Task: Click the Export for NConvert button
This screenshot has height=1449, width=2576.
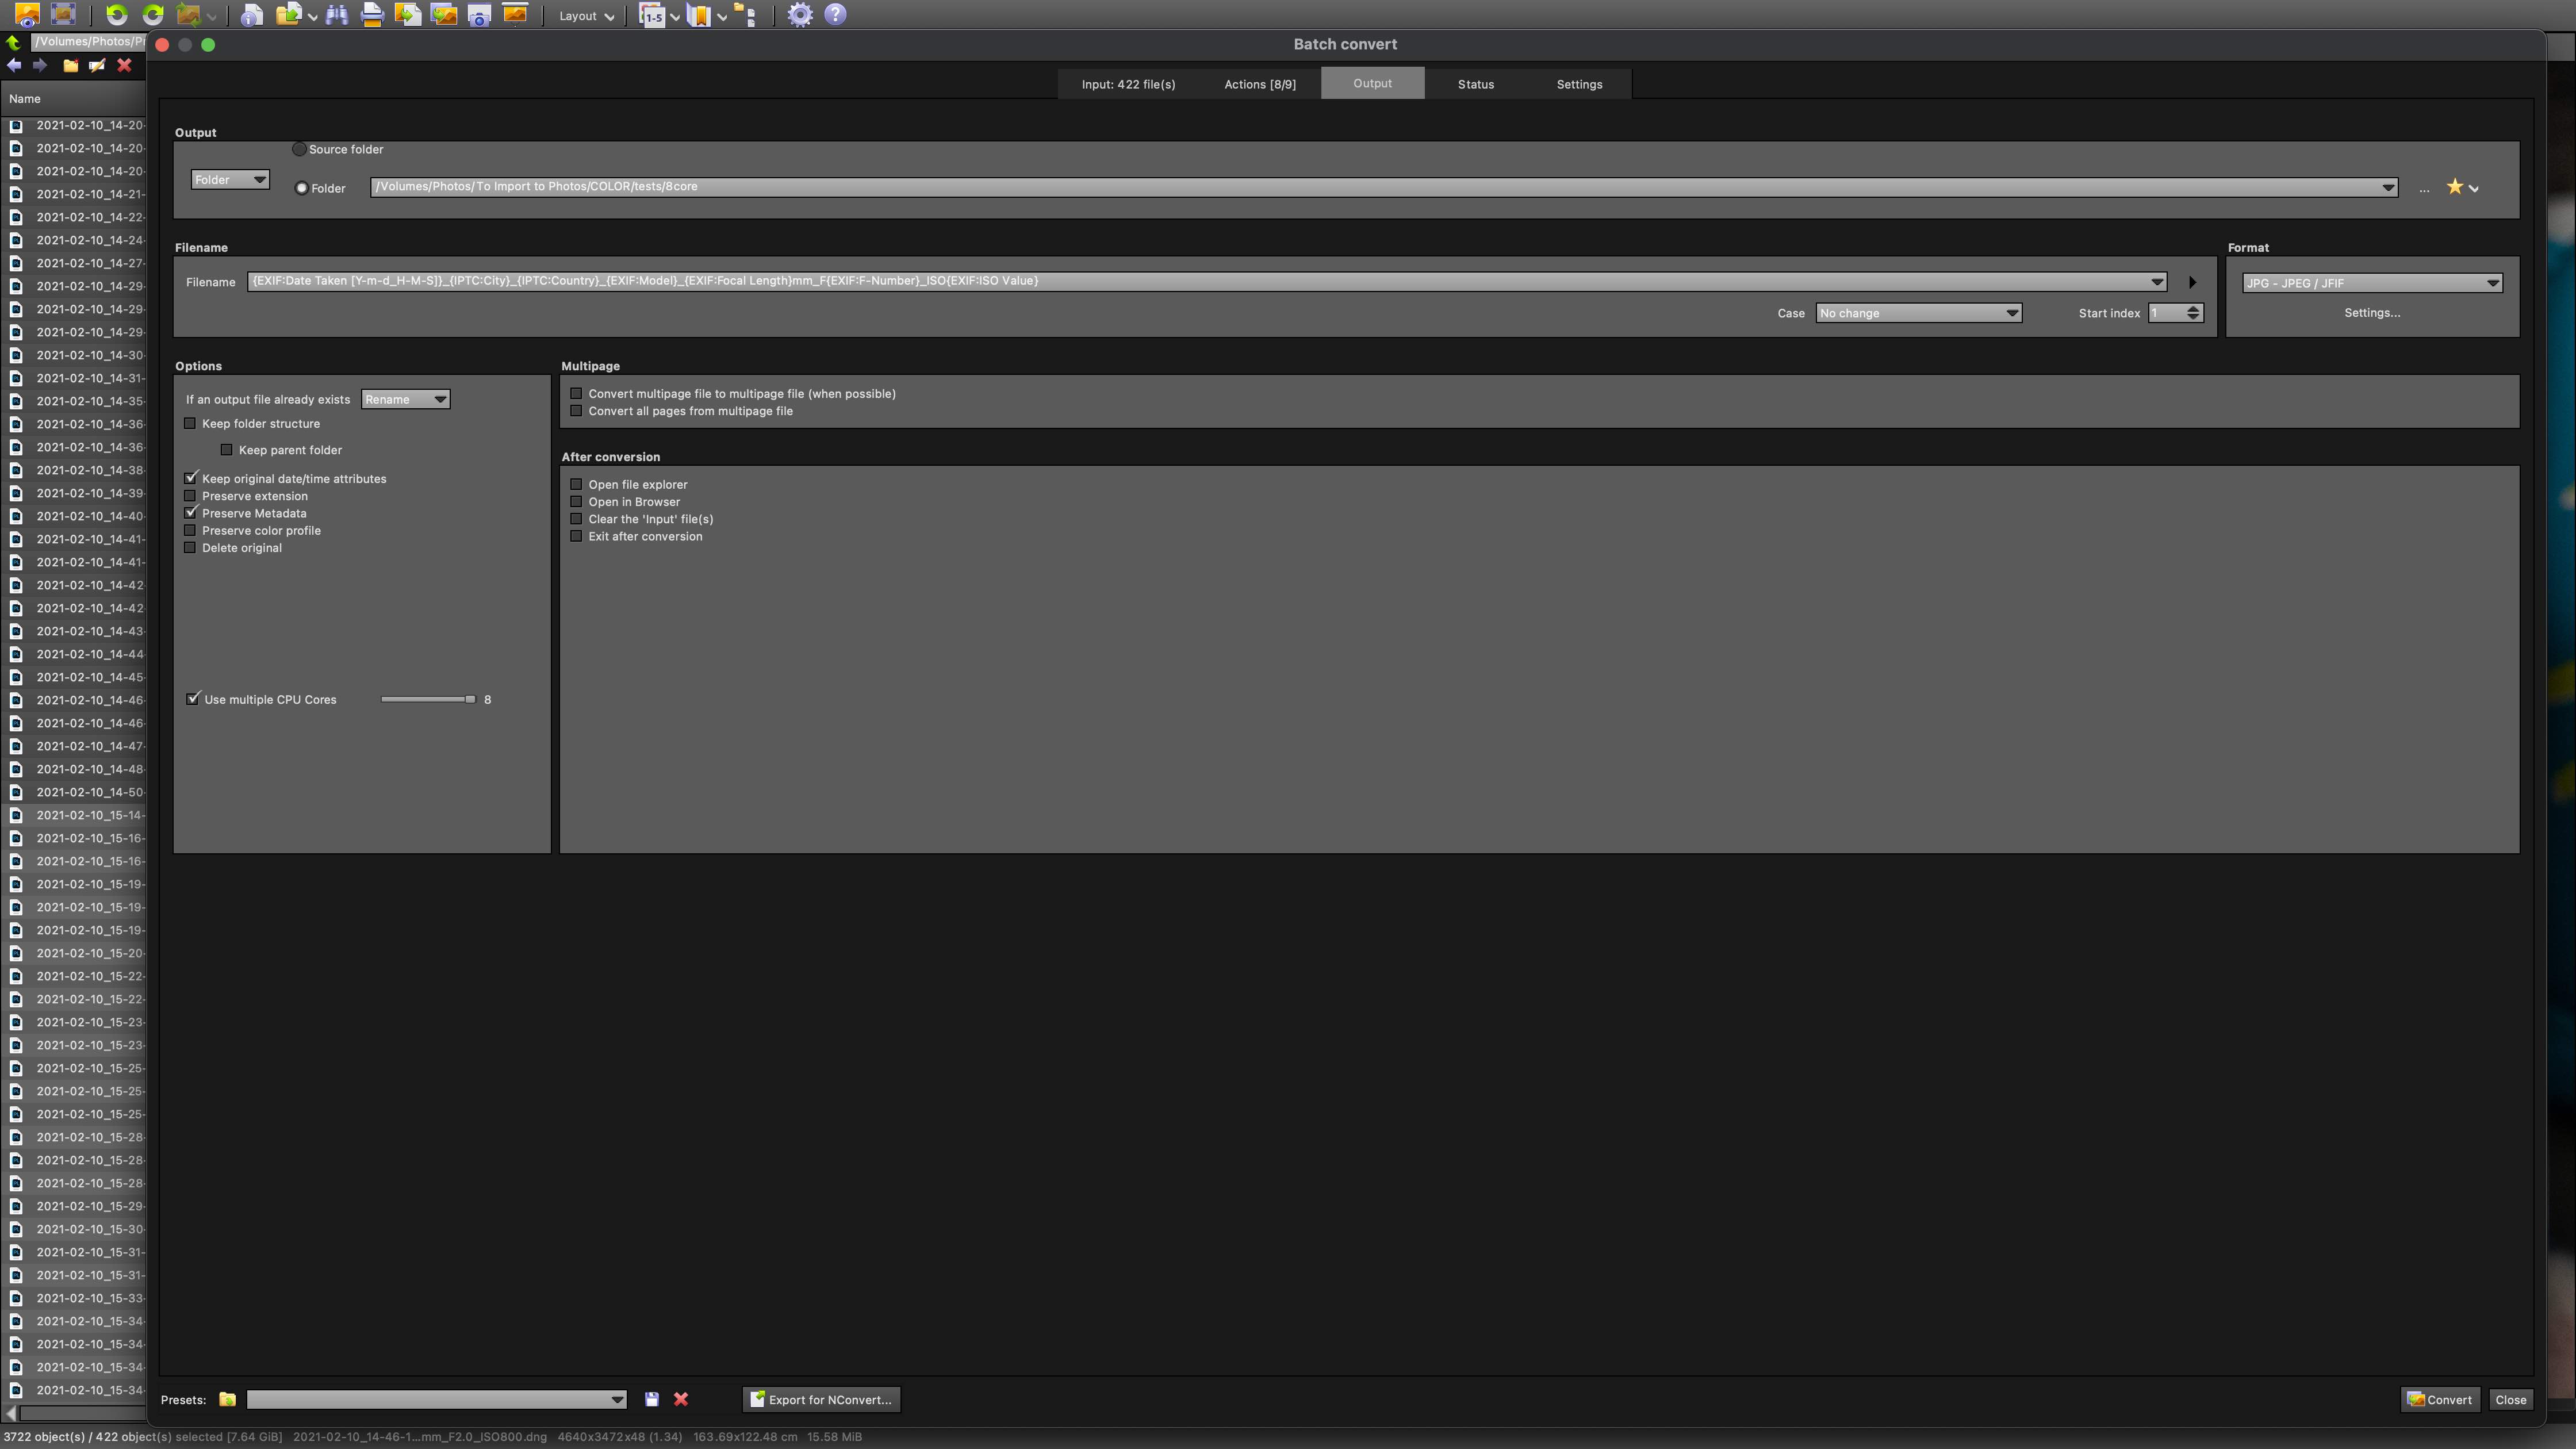Action: pyautogui.click(x=821, y=1399)
